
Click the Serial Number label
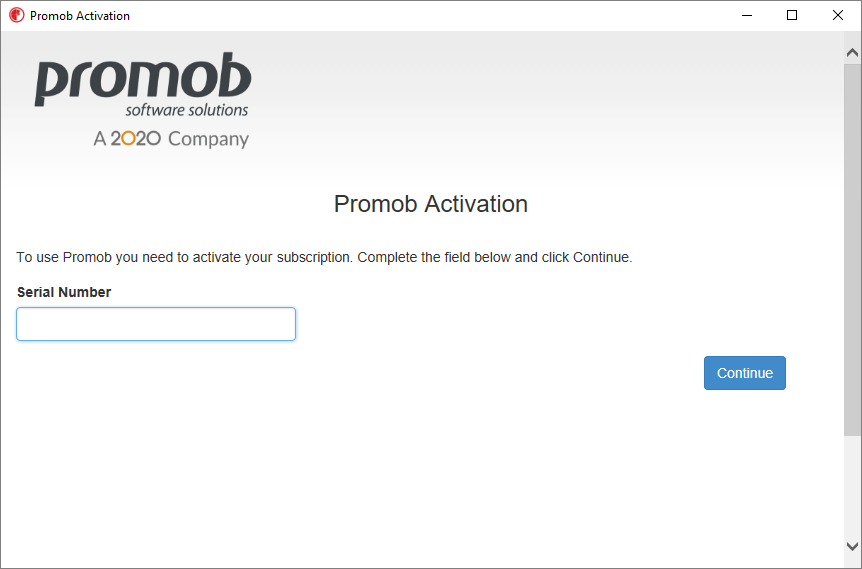coord(64,292)
